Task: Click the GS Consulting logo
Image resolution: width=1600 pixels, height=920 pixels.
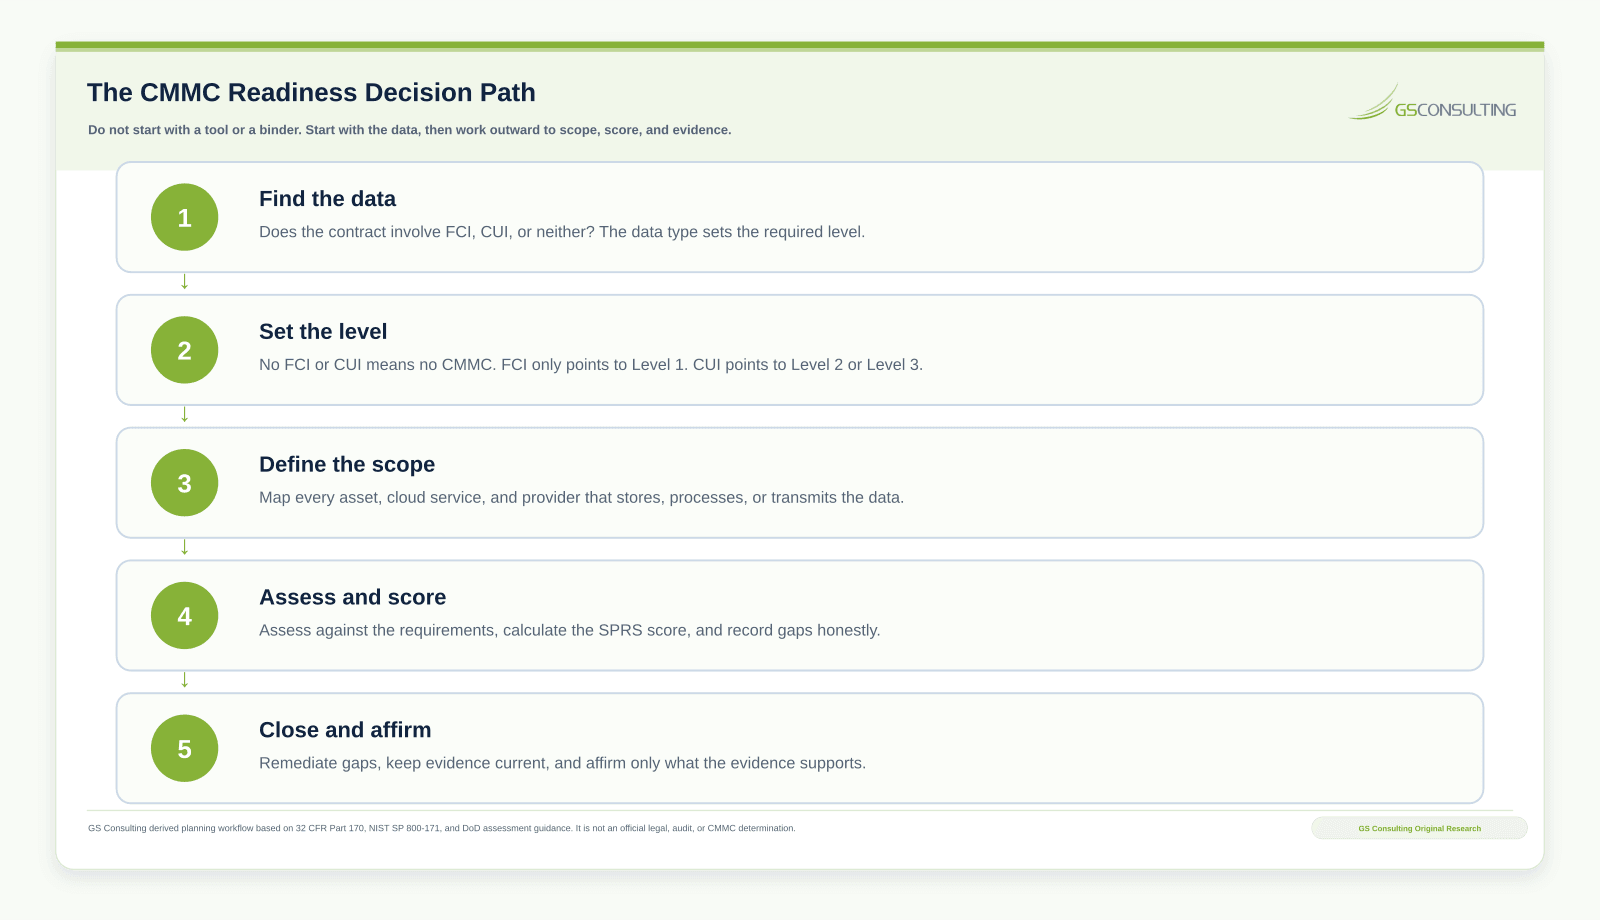Action: click(1432, 103)
